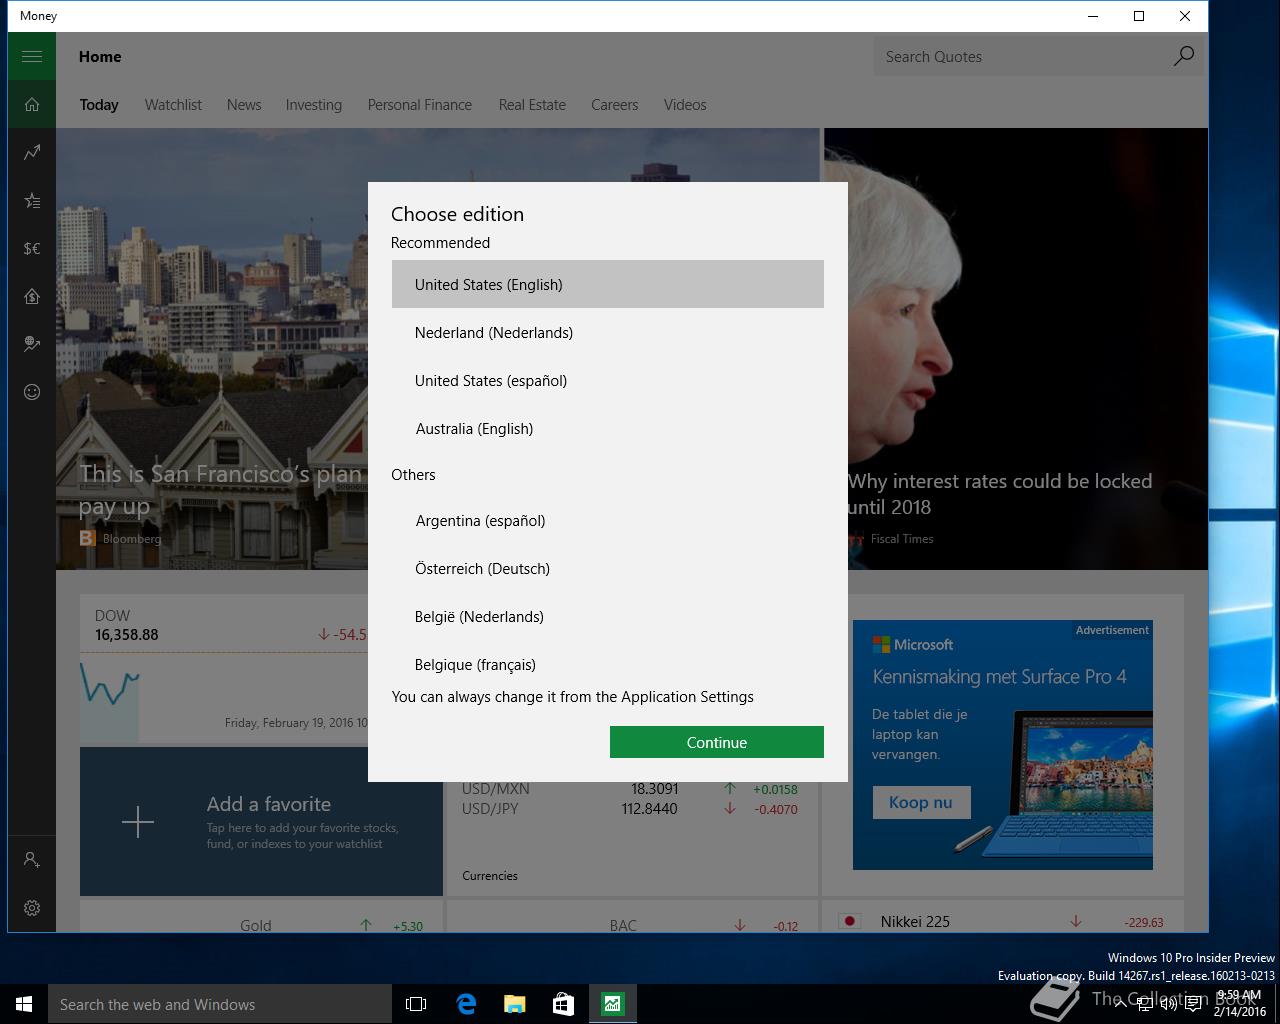Select Nederland (Nederlands) edition
1280x1024 pixels.
(608, 332)
